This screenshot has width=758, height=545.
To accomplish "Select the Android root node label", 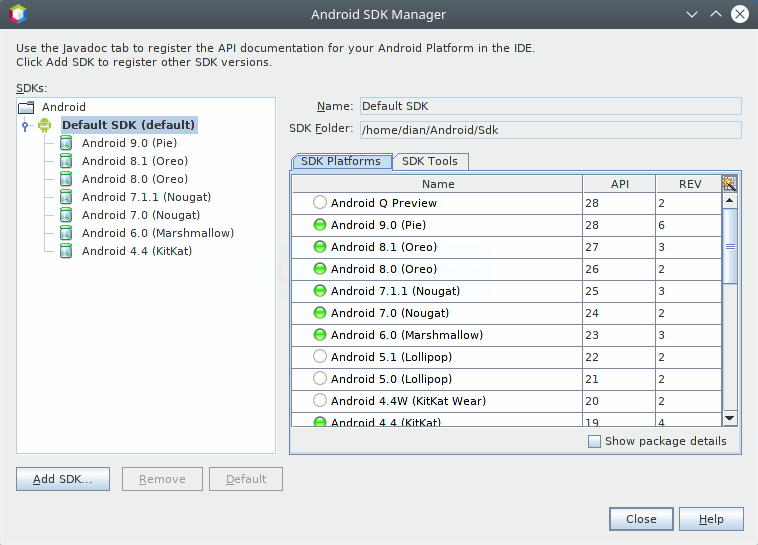I will pyautogui.click(x=64, y=107).
